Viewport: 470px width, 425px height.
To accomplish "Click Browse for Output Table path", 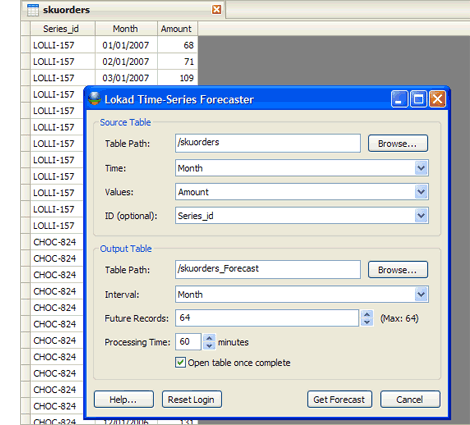I will (x=398, y=270).
